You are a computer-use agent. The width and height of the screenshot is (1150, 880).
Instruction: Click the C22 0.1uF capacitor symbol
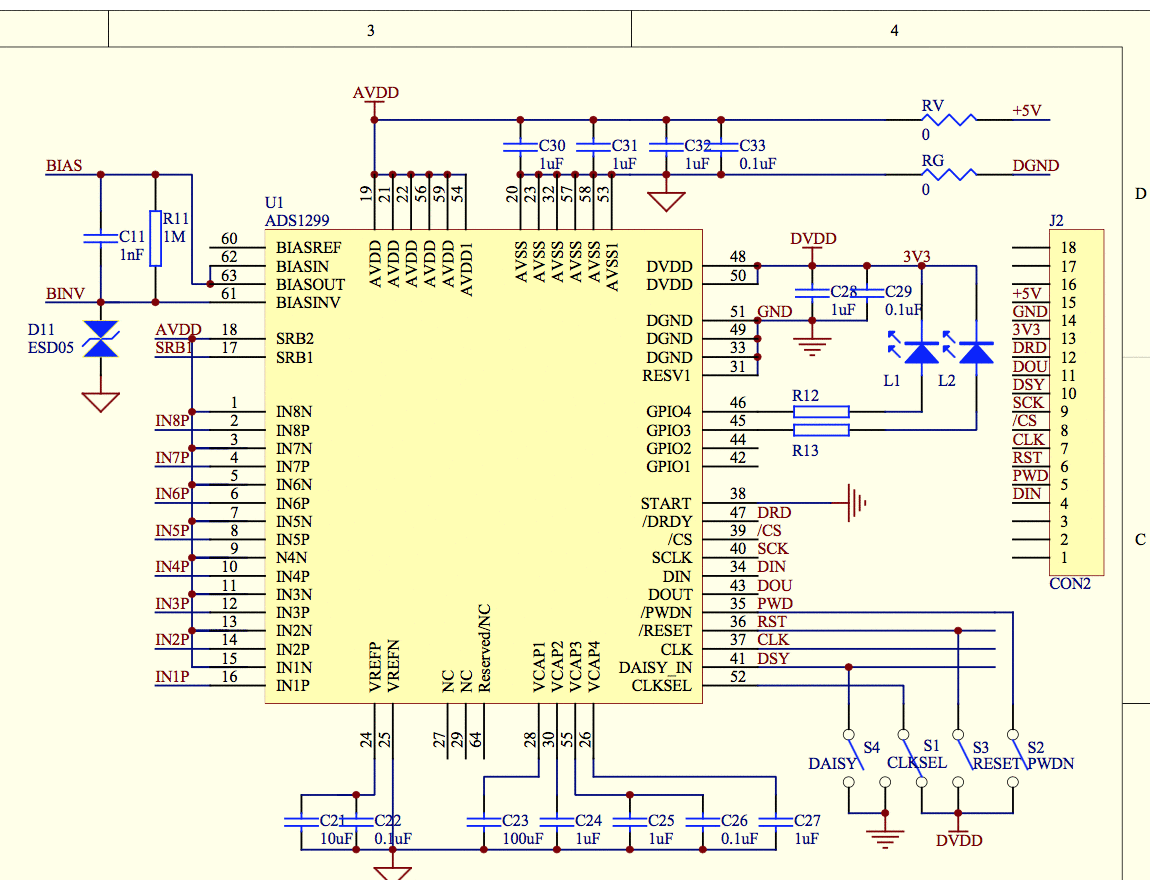[x=356, y=822]
